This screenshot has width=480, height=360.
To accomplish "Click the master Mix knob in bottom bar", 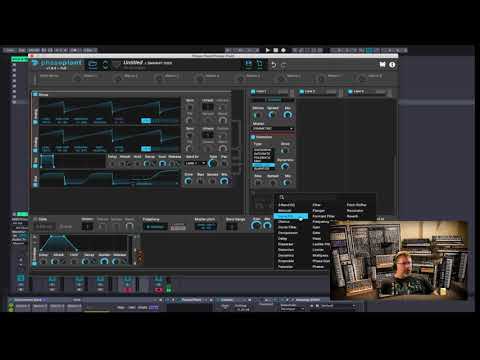I will [x=267, y=226].
